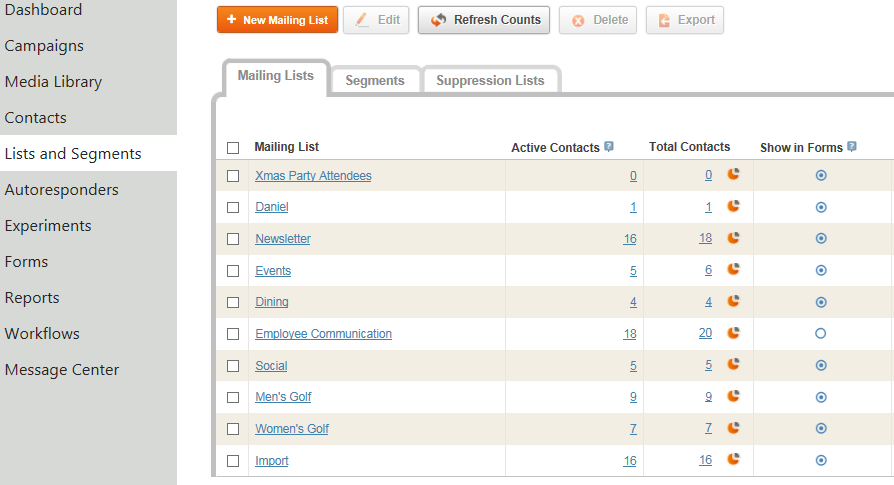Go to Autoresponders in the sidebar
This screenshot has width=894, height=485.
61,190
